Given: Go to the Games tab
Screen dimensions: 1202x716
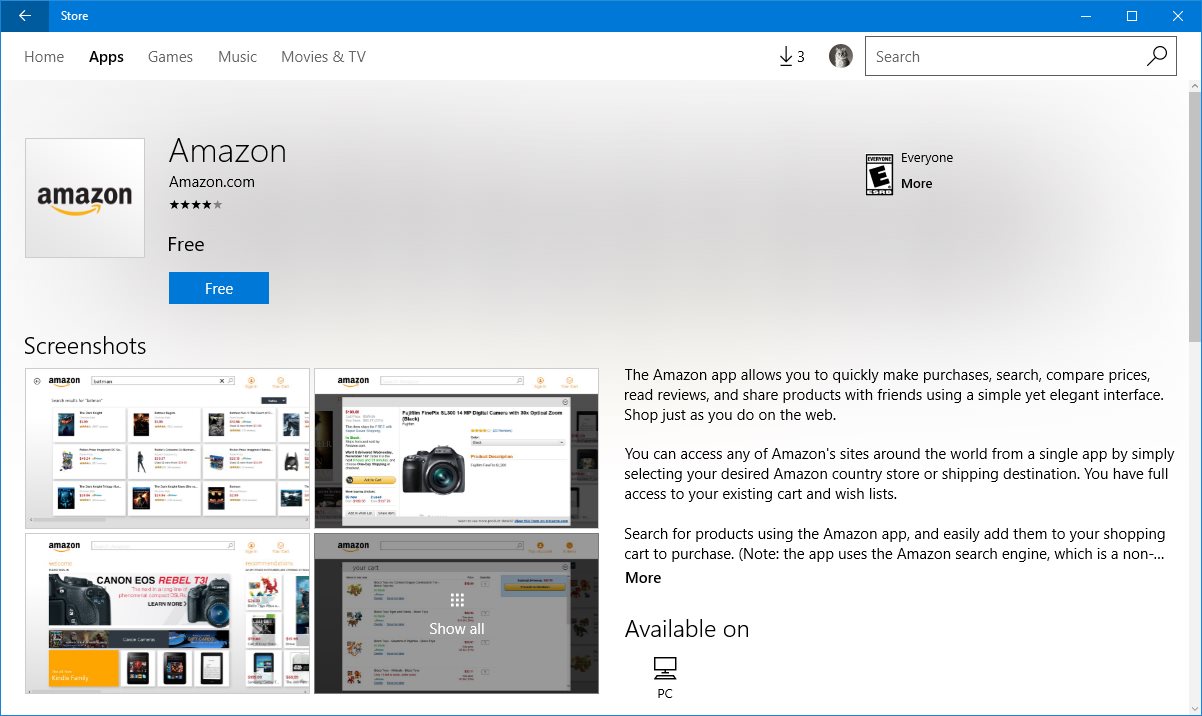Looking at the screenshot, I should pos(170,57).
